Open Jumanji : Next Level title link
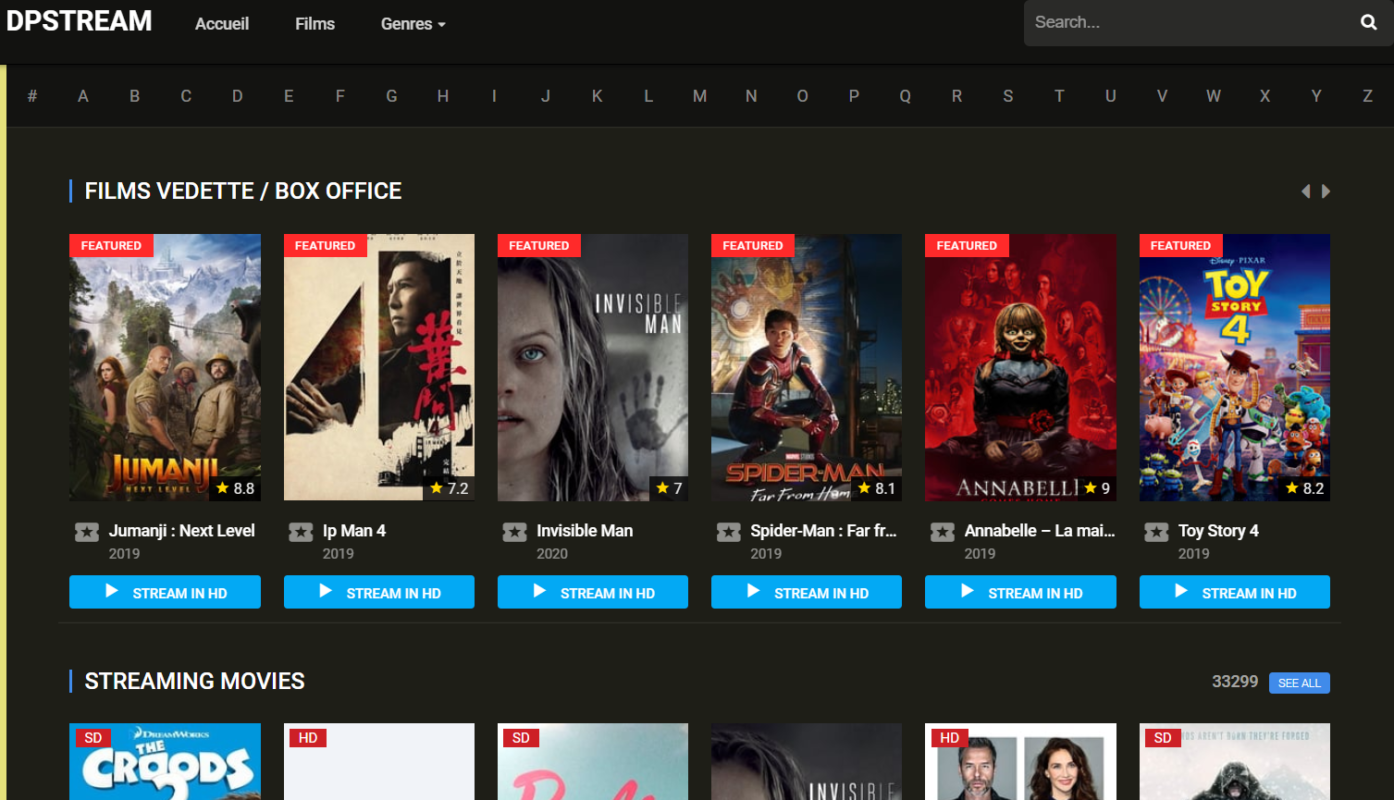This screenshot has height=800, width=1394. [182, 531]
